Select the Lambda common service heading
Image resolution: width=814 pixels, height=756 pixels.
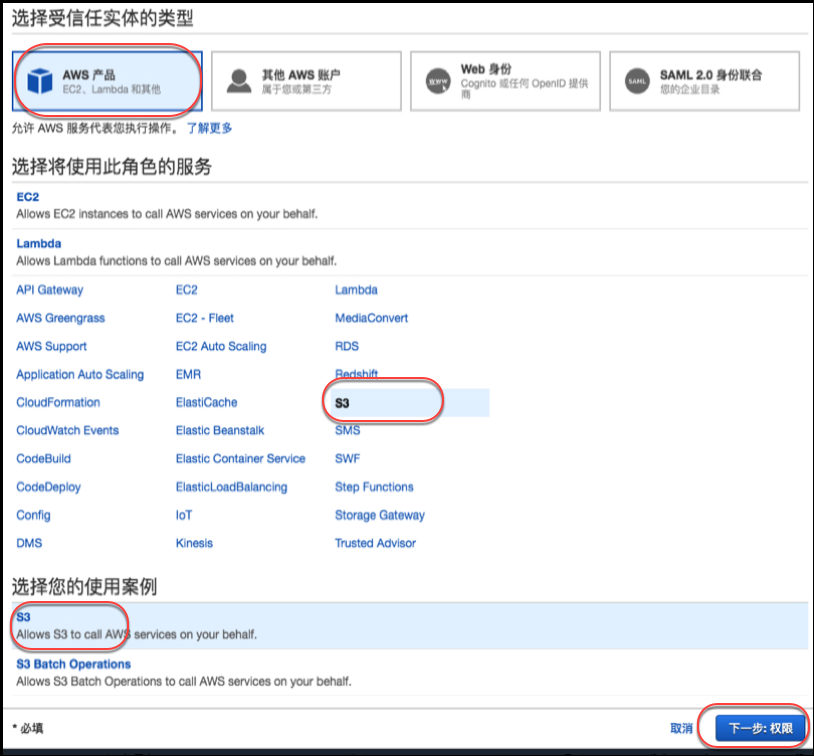click(x=39, y=243)
